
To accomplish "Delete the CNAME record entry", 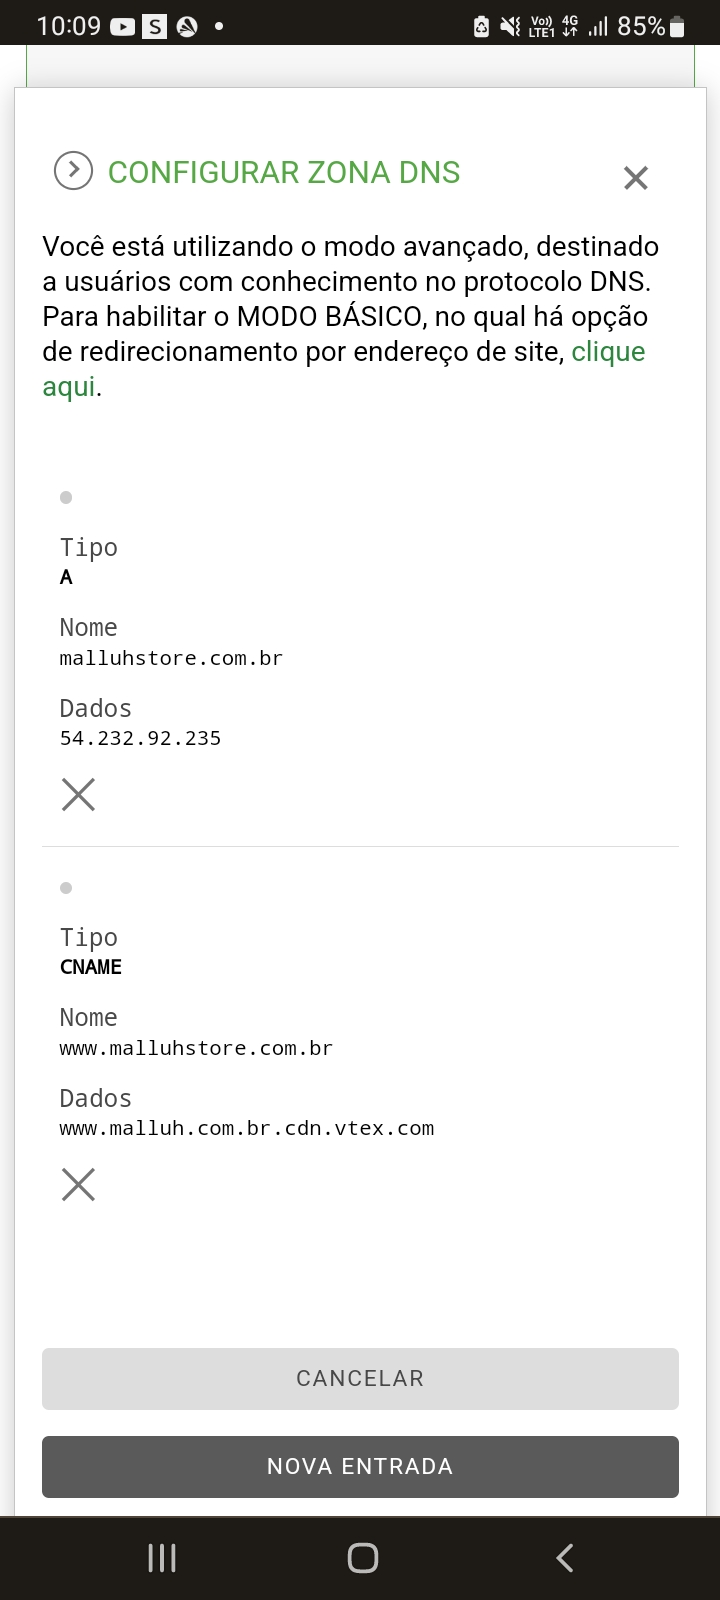I will click(78, 1185).
